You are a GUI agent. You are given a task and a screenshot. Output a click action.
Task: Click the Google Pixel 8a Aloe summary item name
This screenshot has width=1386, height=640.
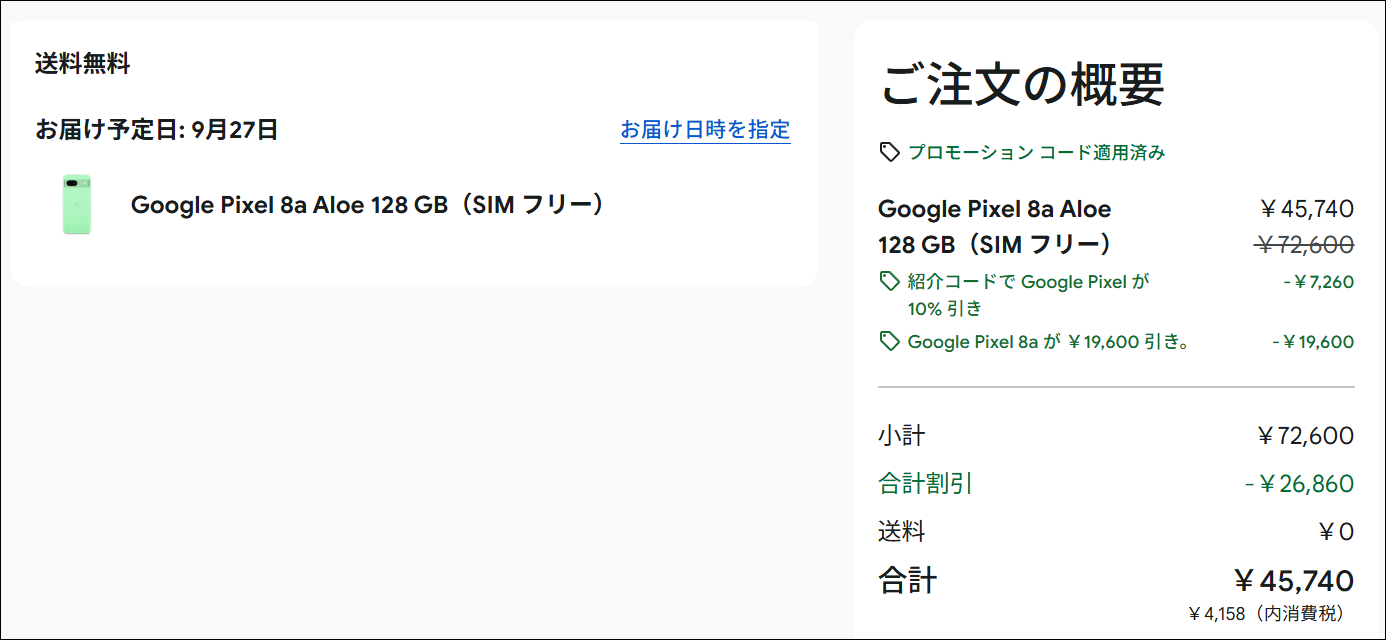995,226
